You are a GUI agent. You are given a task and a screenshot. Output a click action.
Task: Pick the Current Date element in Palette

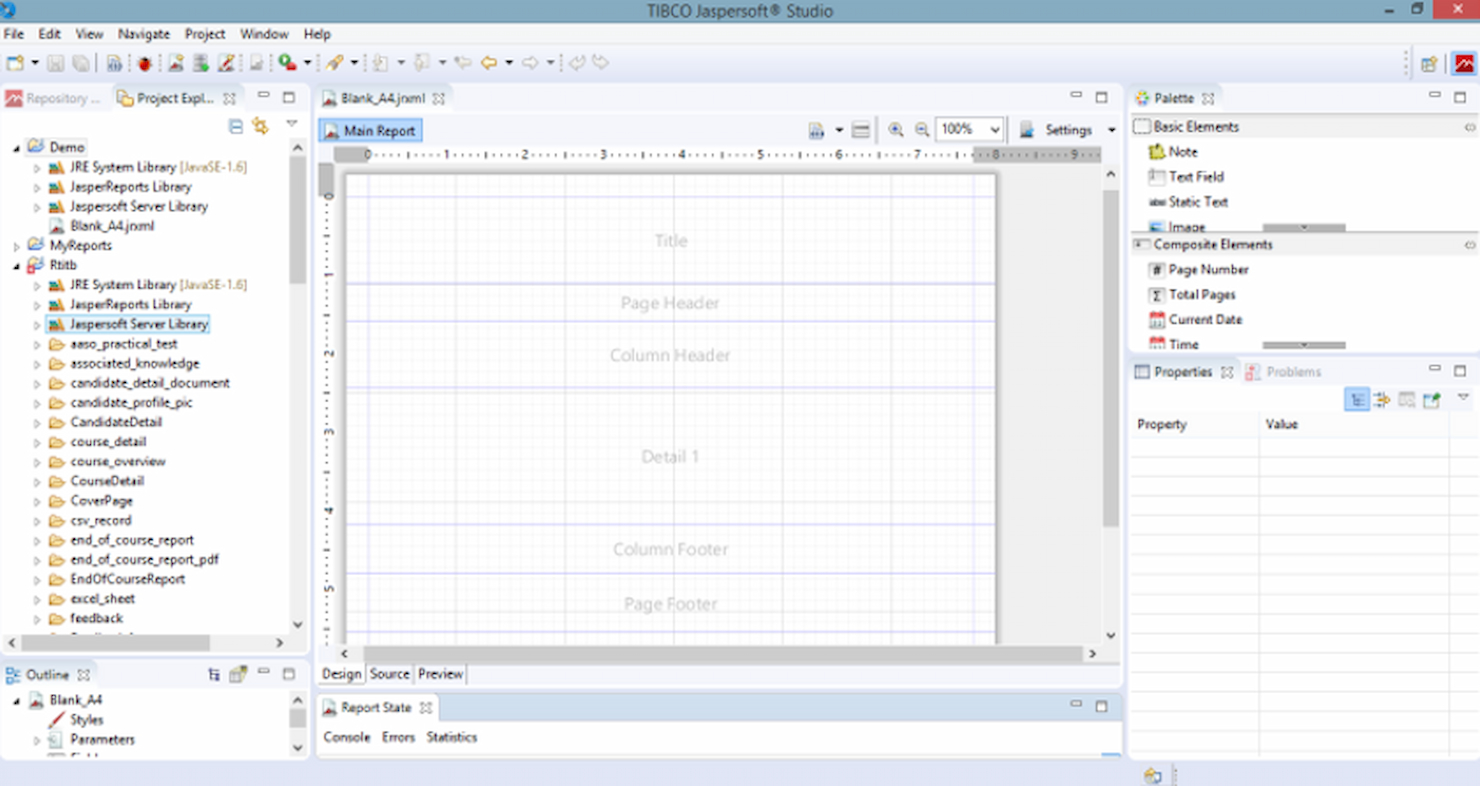pos(1195,320)
